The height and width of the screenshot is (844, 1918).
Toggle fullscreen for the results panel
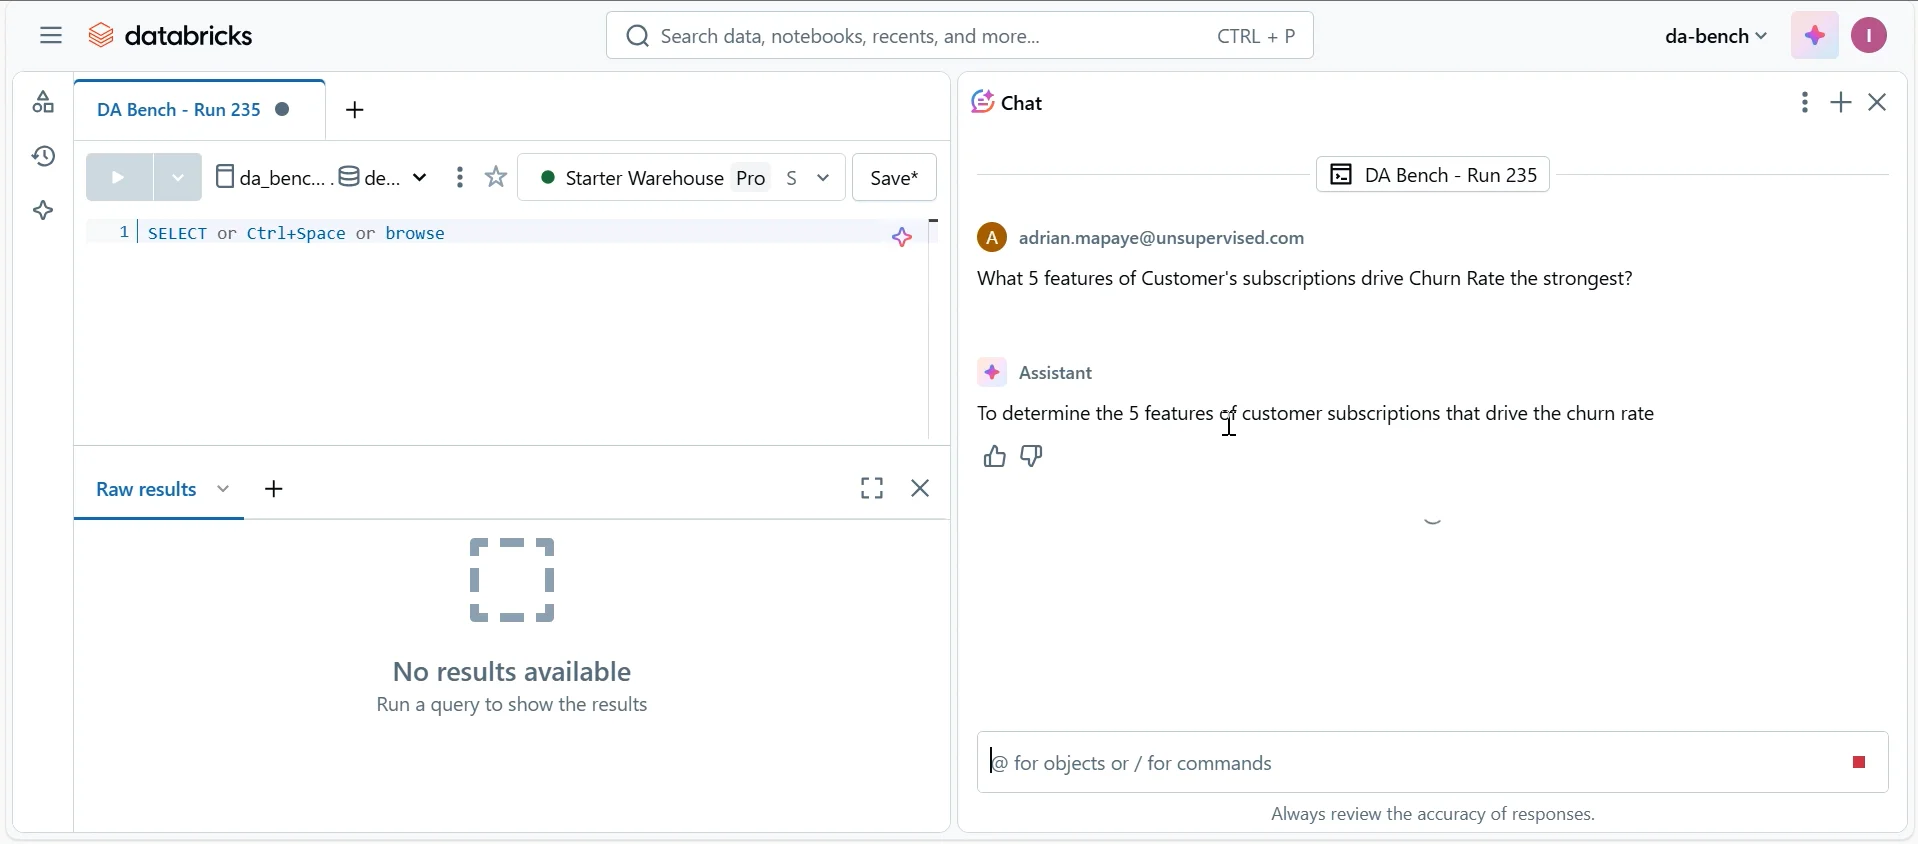click(x=872, y=489)
